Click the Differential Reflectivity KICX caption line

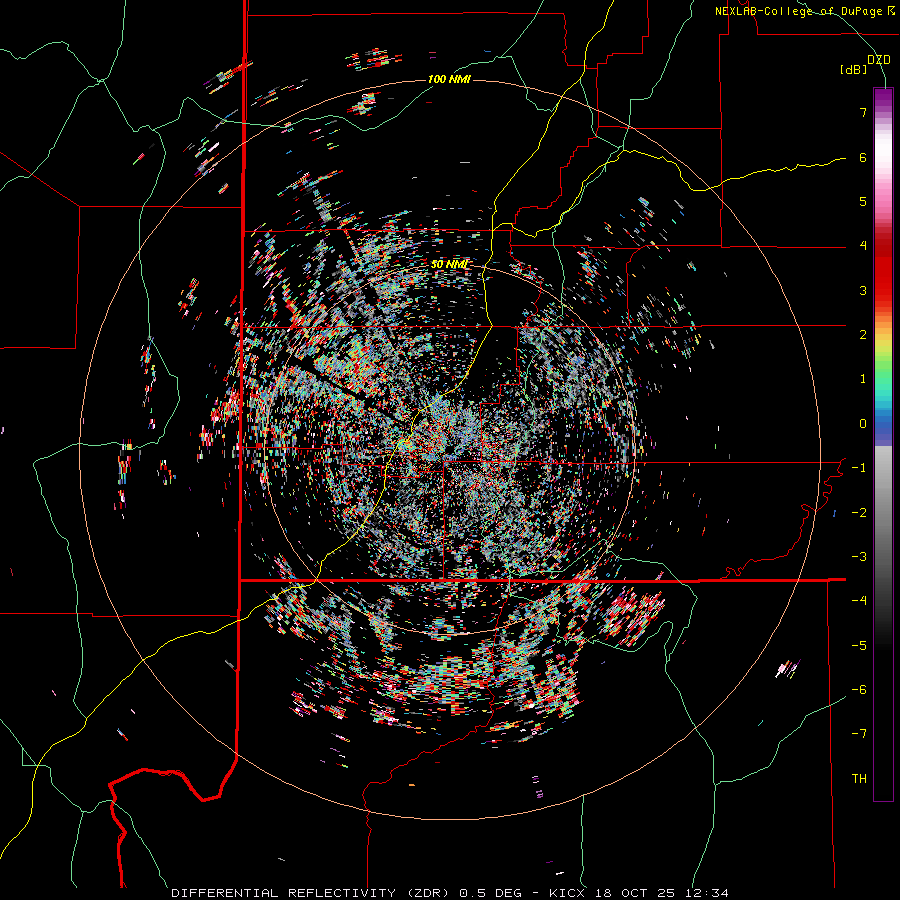(x=450, y=893)
